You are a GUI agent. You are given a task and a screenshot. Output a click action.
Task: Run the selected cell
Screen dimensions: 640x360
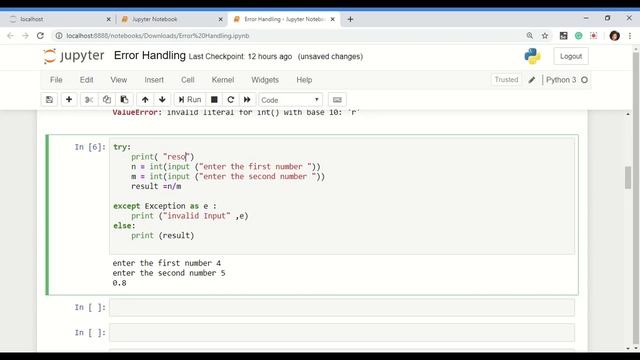[x=190, y=100]
